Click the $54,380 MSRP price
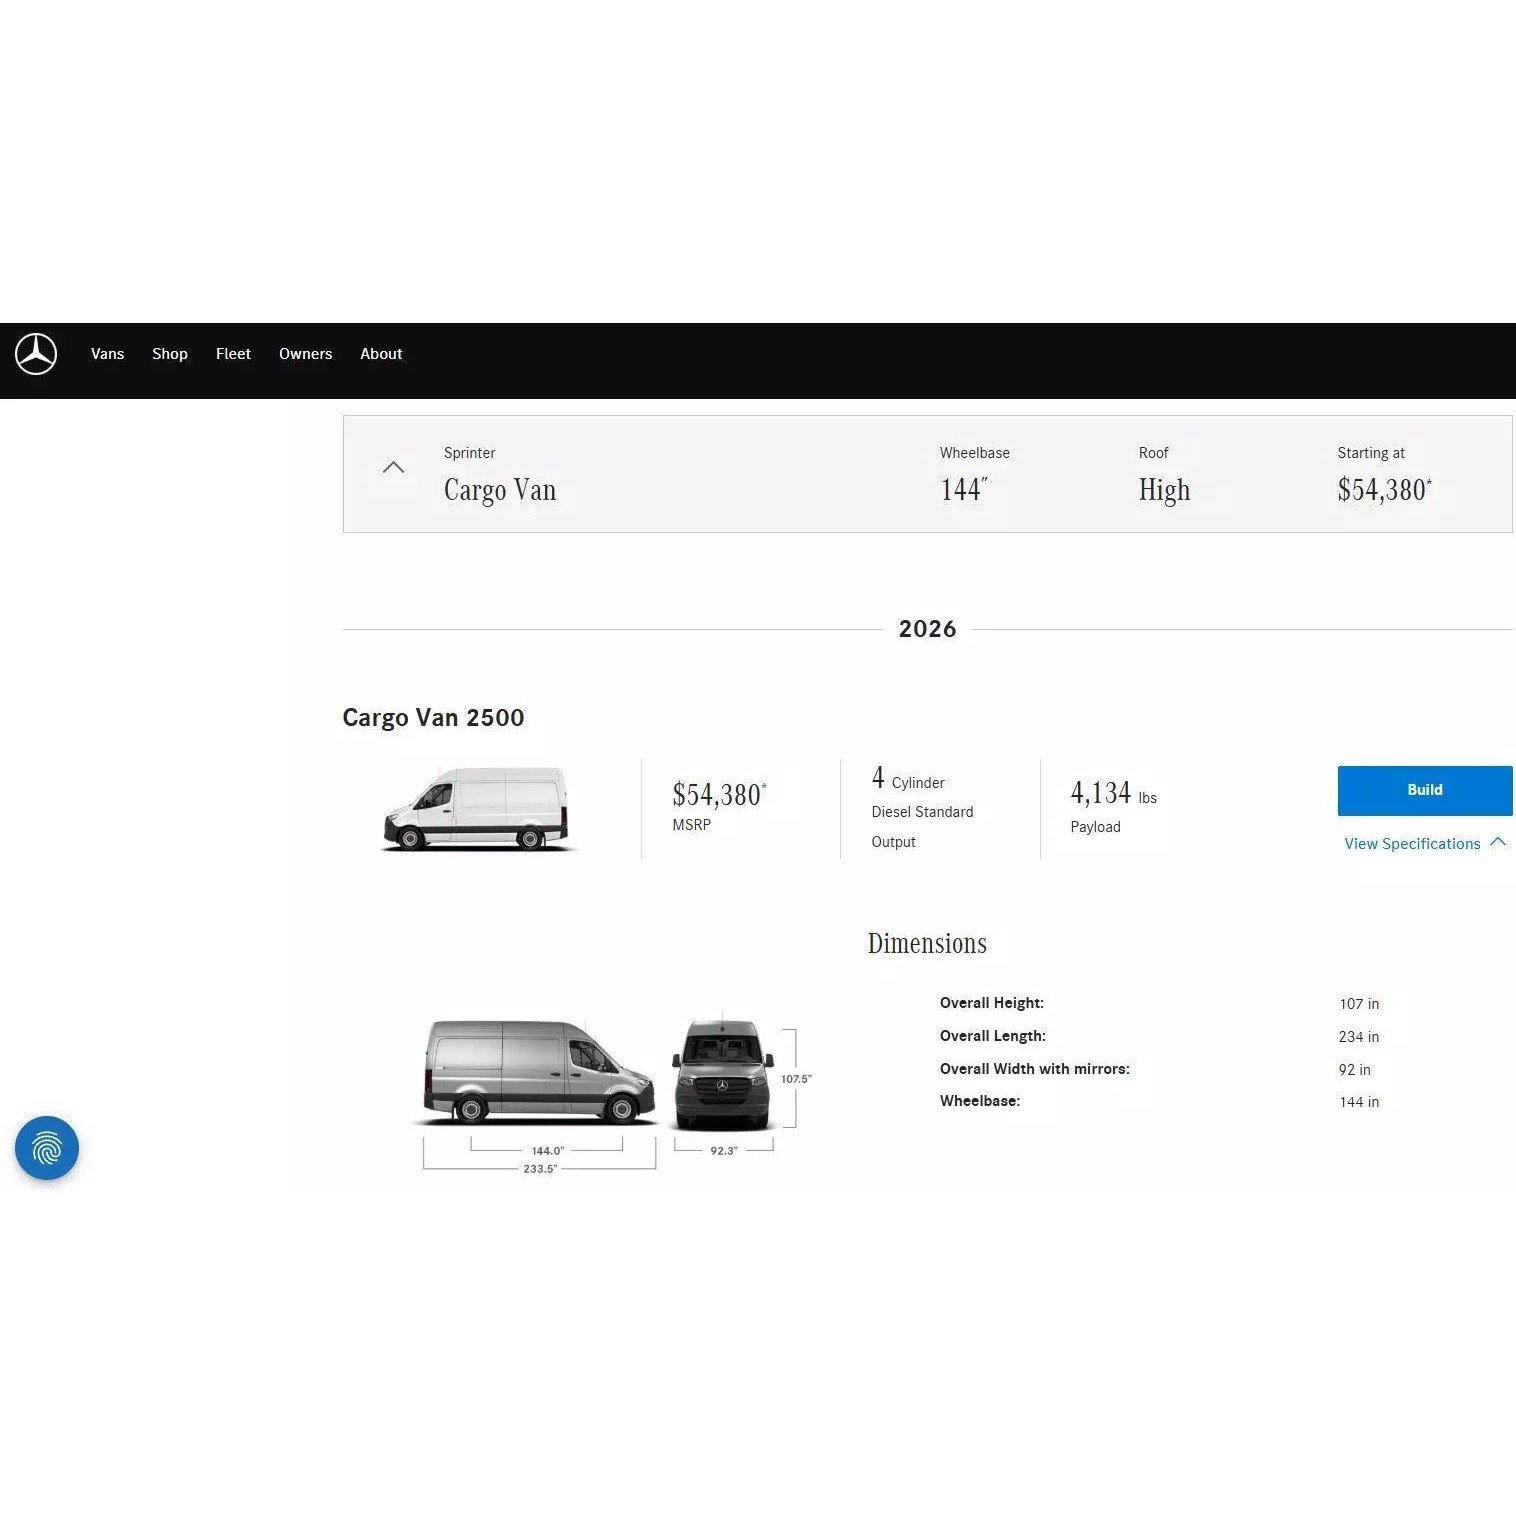Screen dimensions: 1516x1516 (718, 795)
